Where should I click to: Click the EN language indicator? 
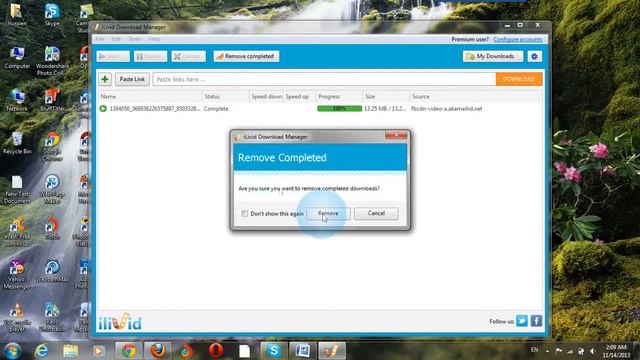pos(534,350)
